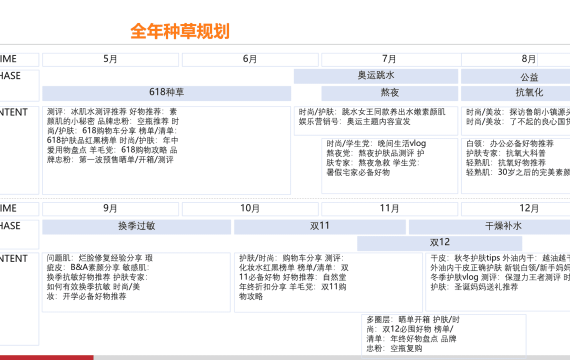Image resolution: width=570 pixels, height=360 pixels.
Task: Select the 12月 time cell
Action: click(515, 209)
